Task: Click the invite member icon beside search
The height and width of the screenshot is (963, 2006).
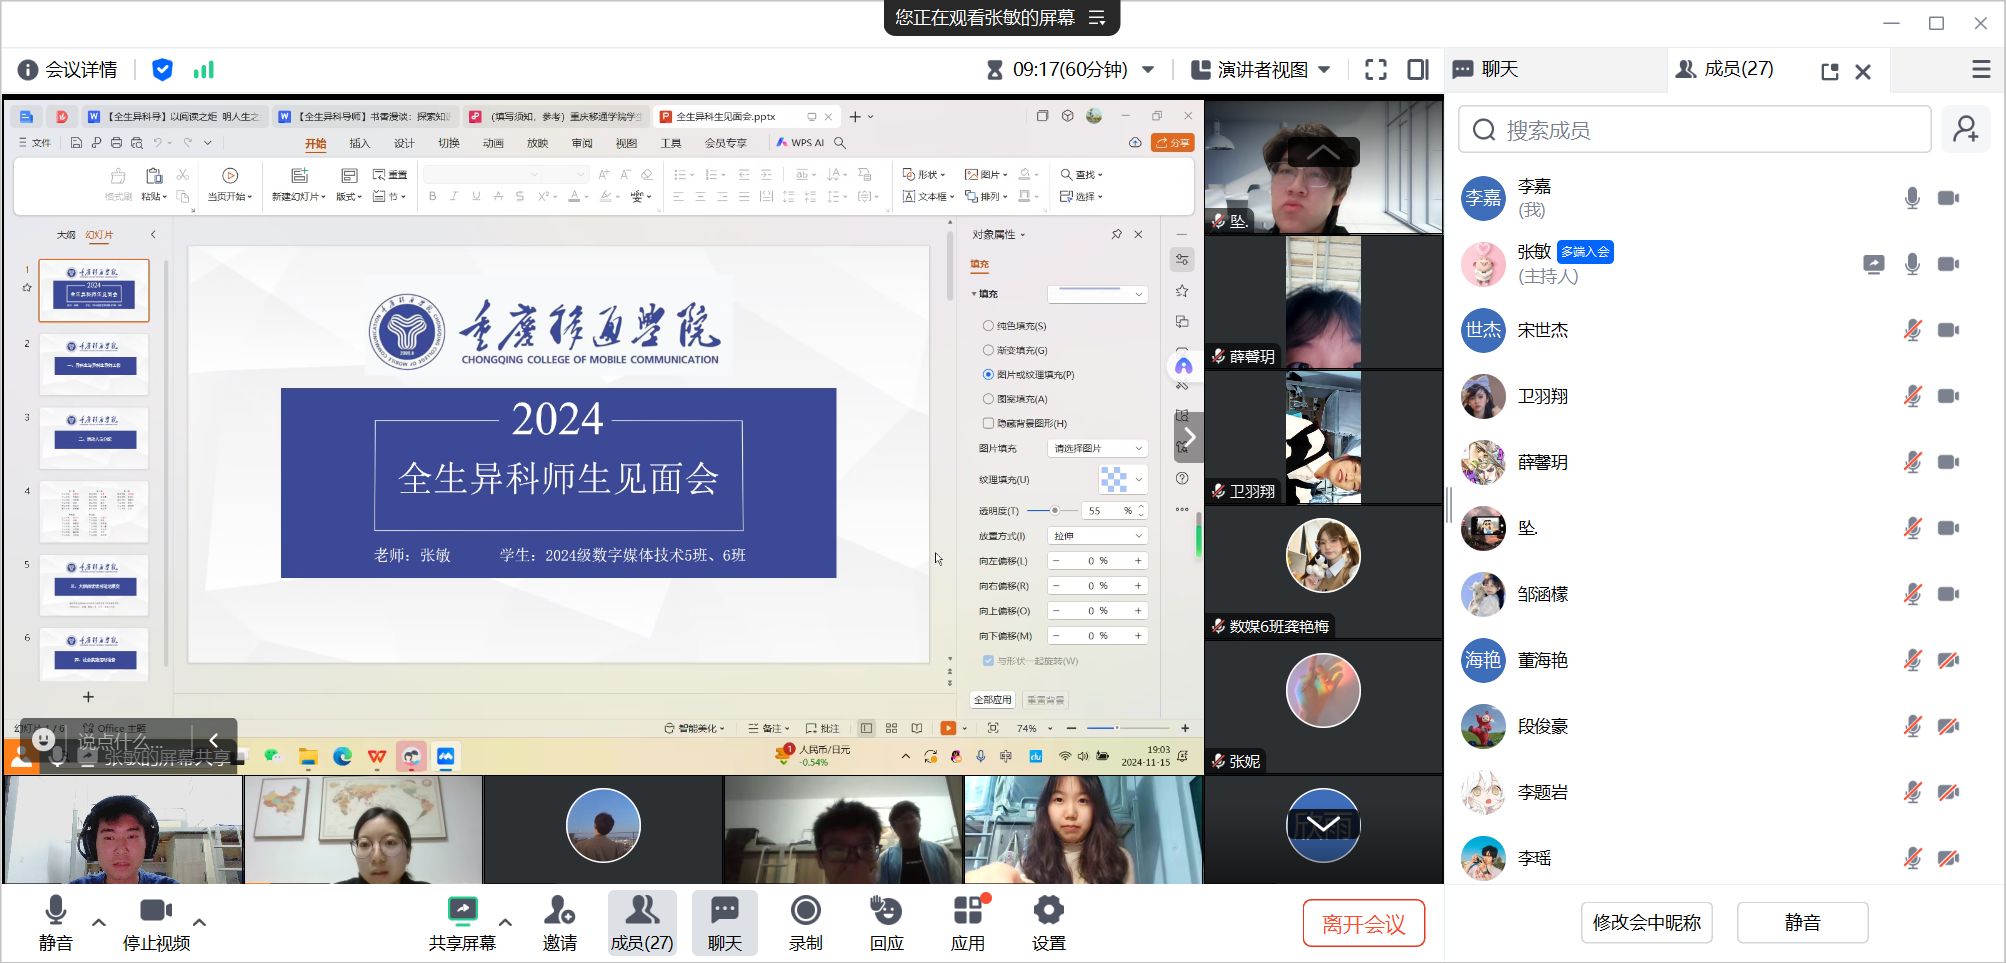Action: click(1965, 130)
